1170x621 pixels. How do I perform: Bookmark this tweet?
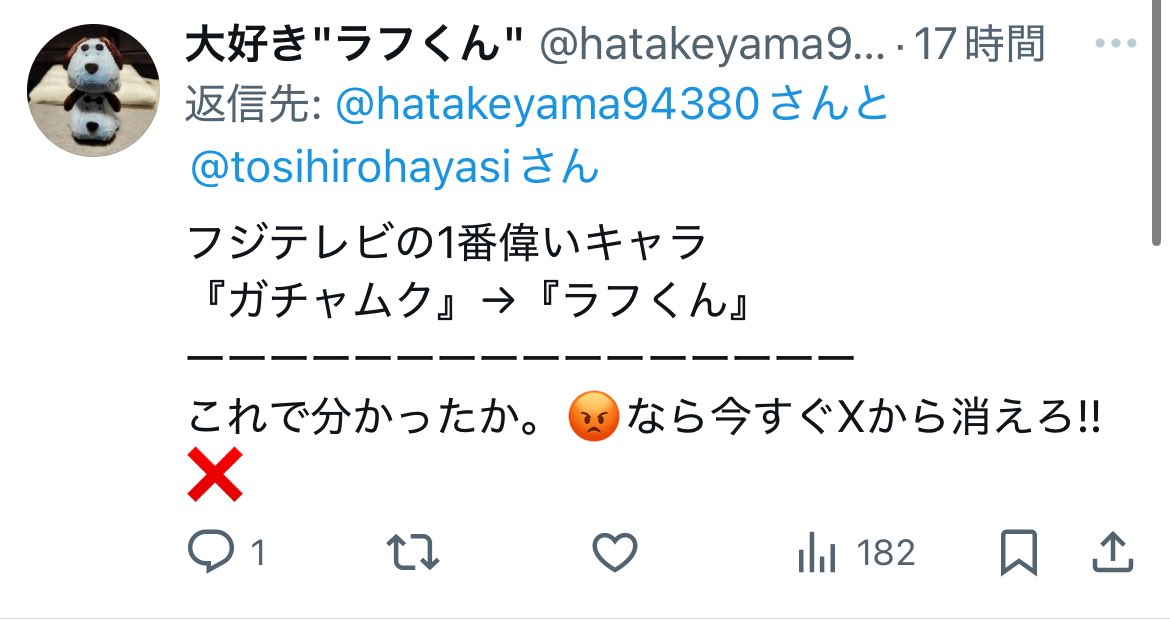(x=1019, y=553)
